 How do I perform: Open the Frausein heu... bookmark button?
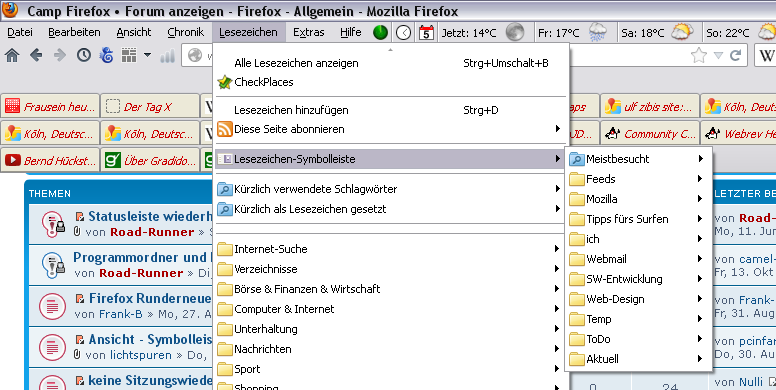coord(50,106)
